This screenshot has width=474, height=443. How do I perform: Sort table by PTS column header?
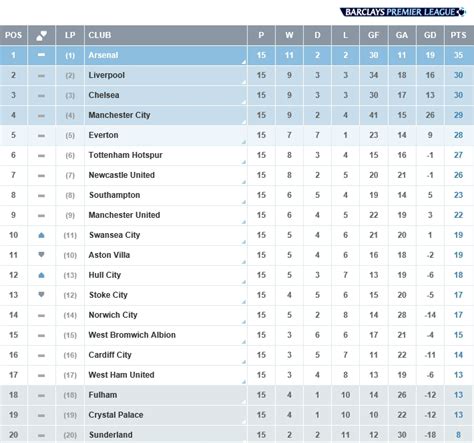click(459, 35)
